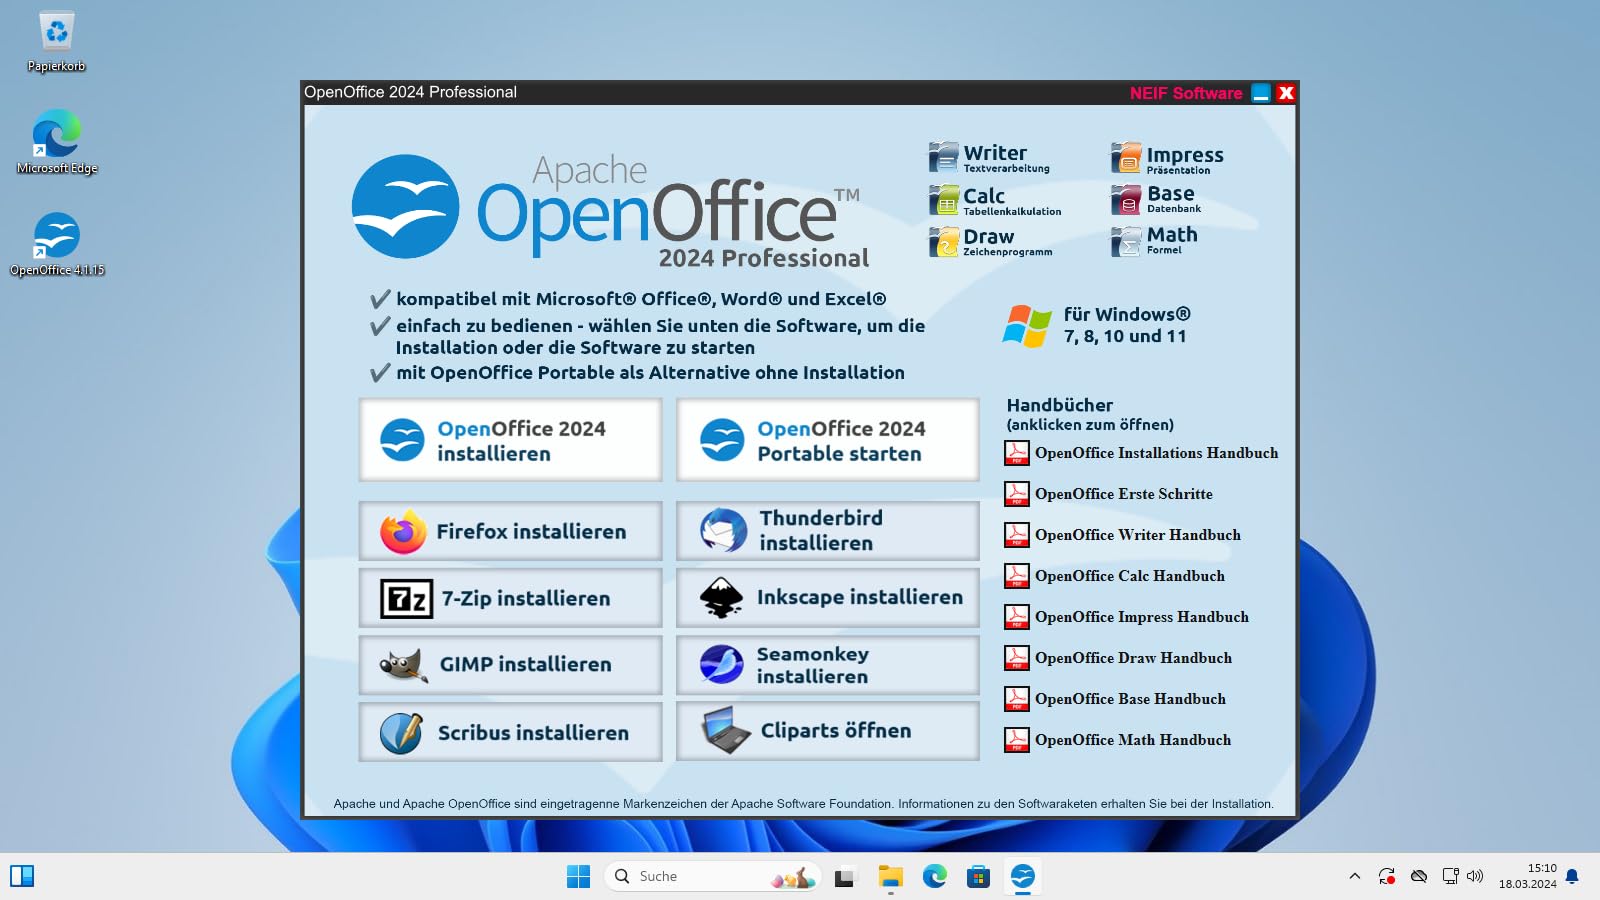This screenshot has height=900, width=1600.
Task: Click OpenOffice 2024 installieren button
Action: [510, 440]
